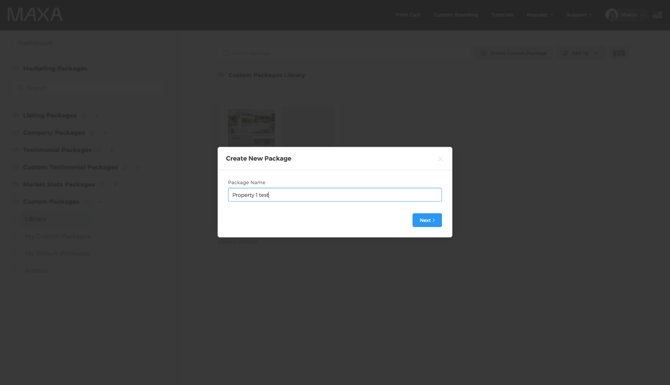This screenshot has width=670, height=385.
Task: Expand Market Stats Packages category
Action: pyautogui.click(x=115, y=185)
